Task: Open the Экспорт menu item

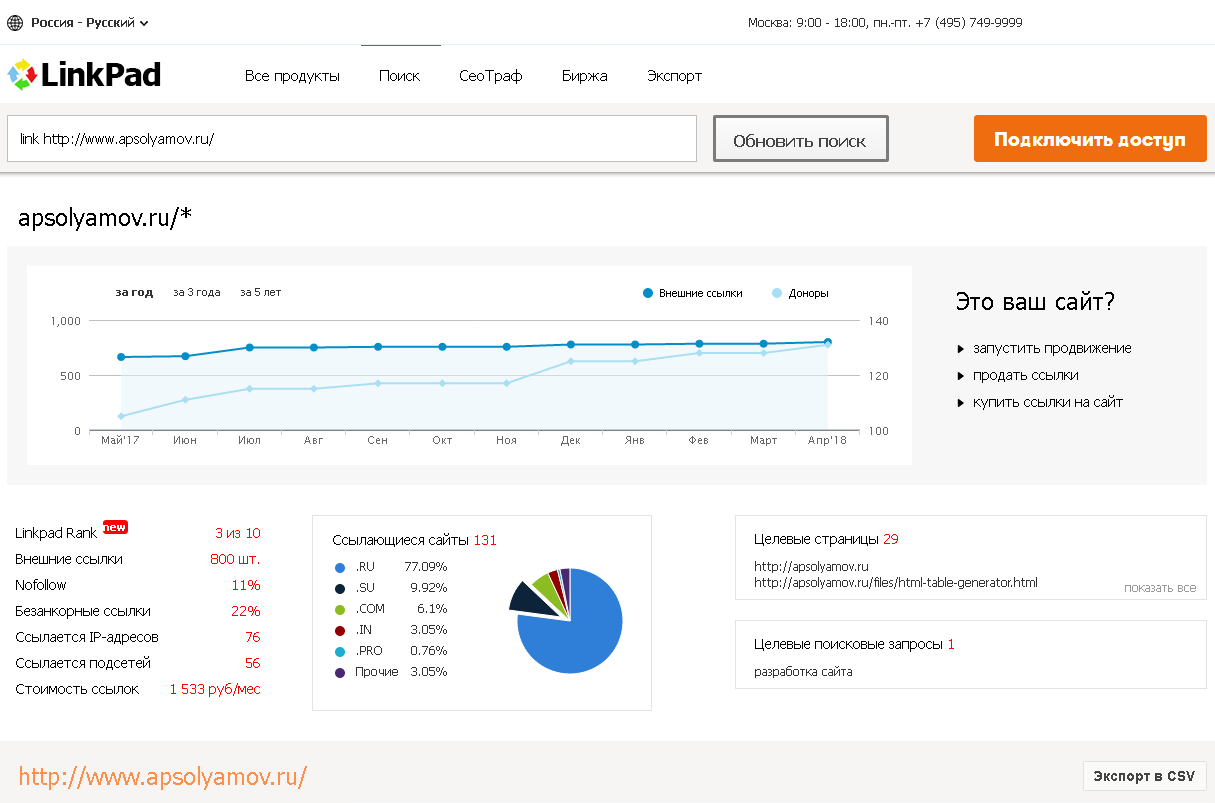Action: pos(674,76)
